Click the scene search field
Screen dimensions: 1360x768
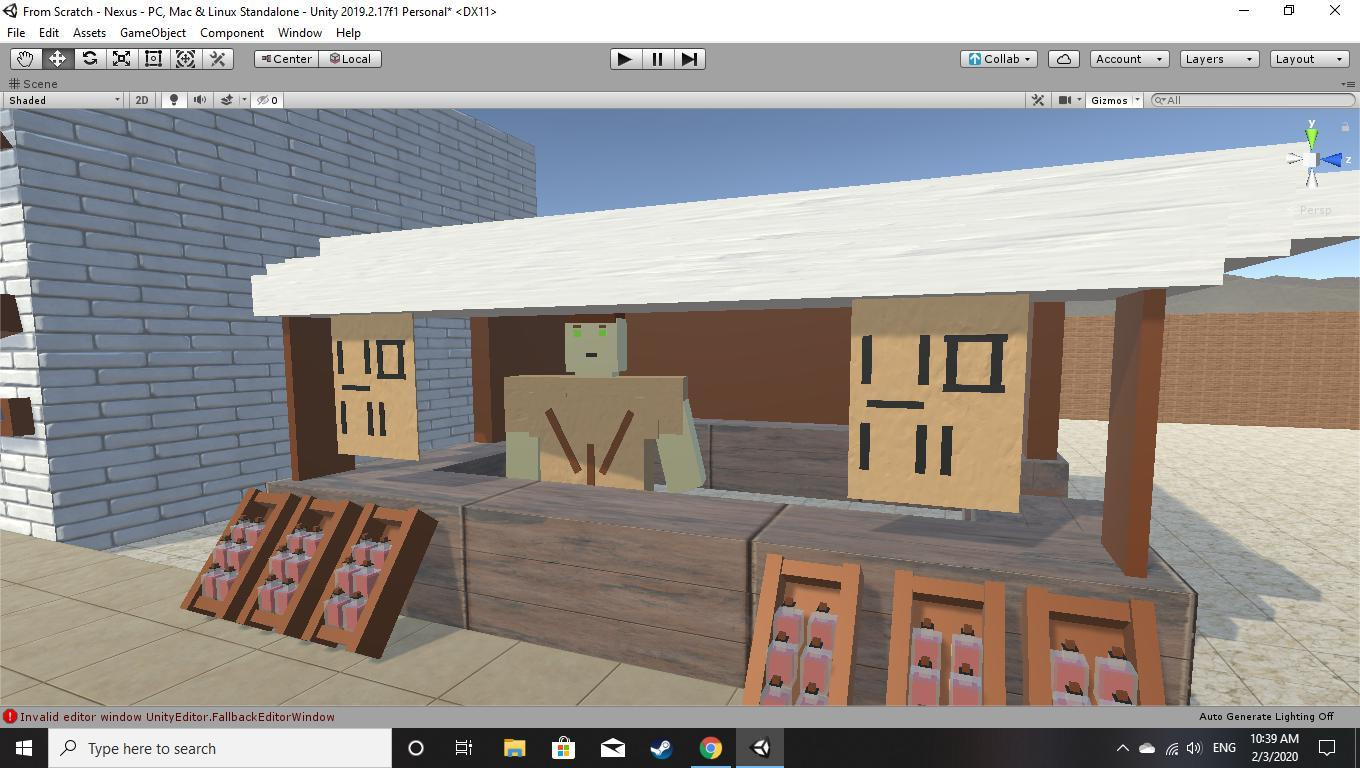(x=1253, y=100)
